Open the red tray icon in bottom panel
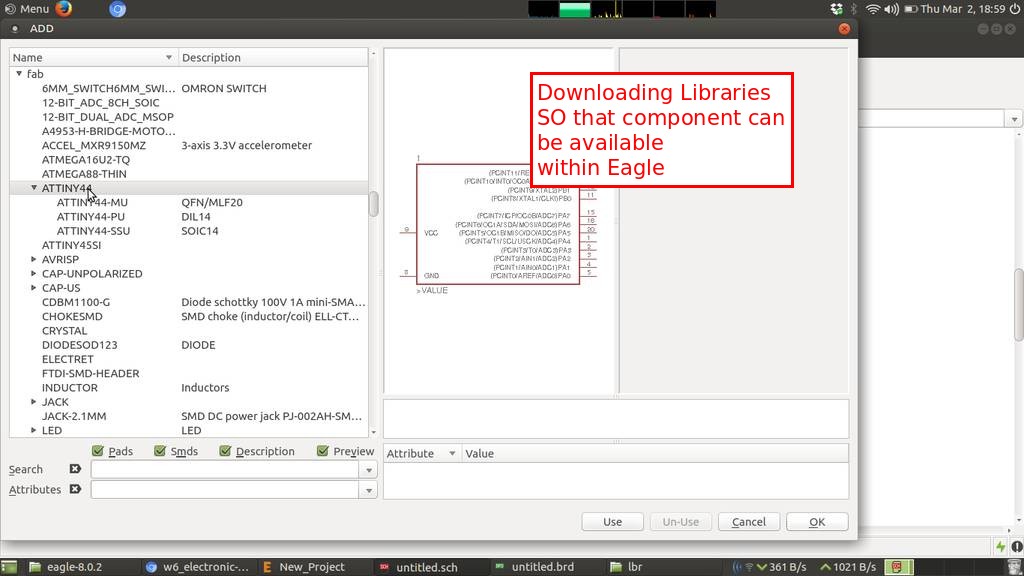 click(x=897, y=567)
